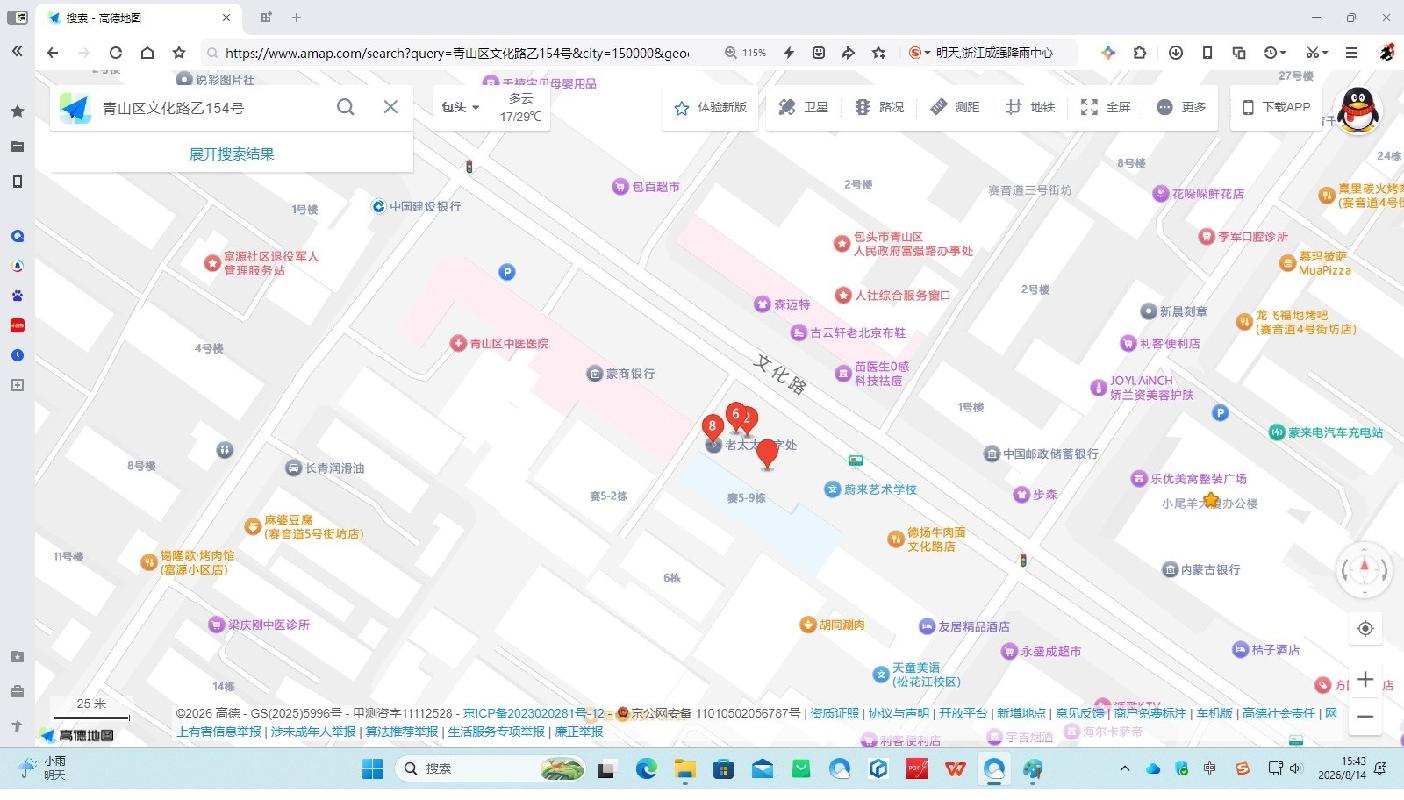Viewport: 1404px width, 800px height.
Task: Click the 德扬牛肉面 restaurant marker
Action: (x=896, y=539)
